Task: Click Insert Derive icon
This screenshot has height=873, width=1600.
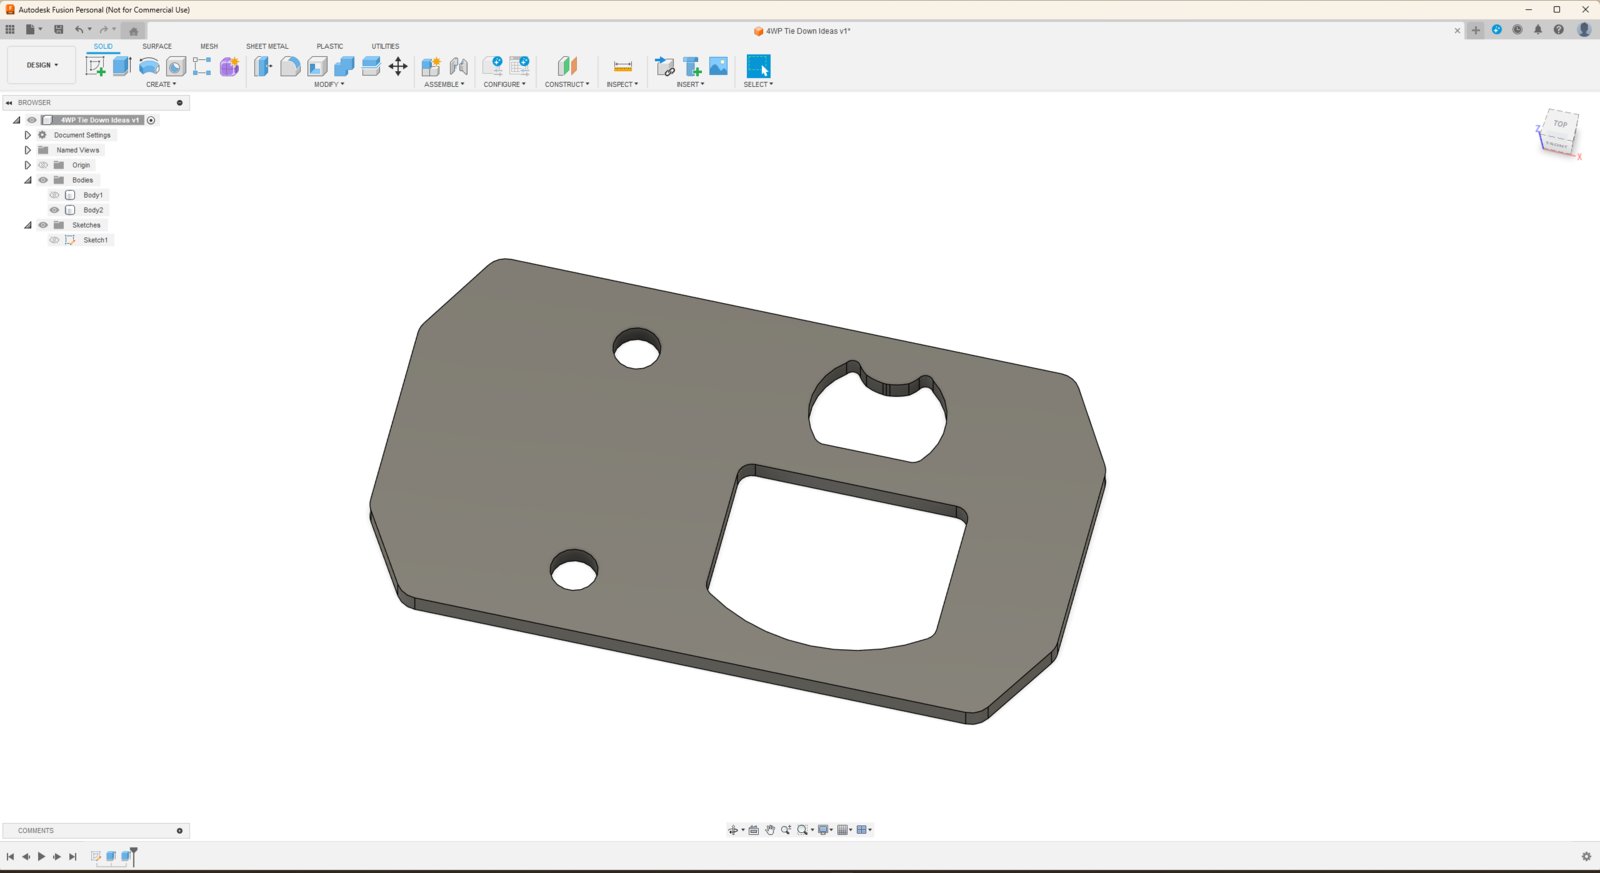Action: tap(665, 66)
